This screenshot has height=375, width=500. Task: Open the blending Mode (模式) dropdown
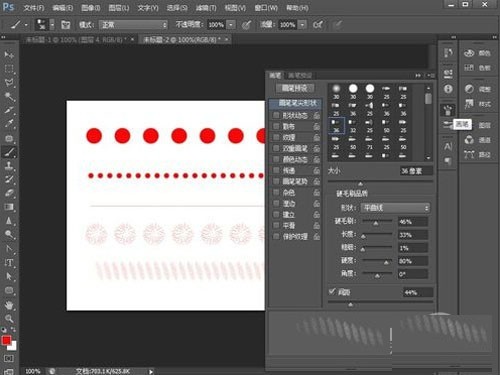coord(133,25)
